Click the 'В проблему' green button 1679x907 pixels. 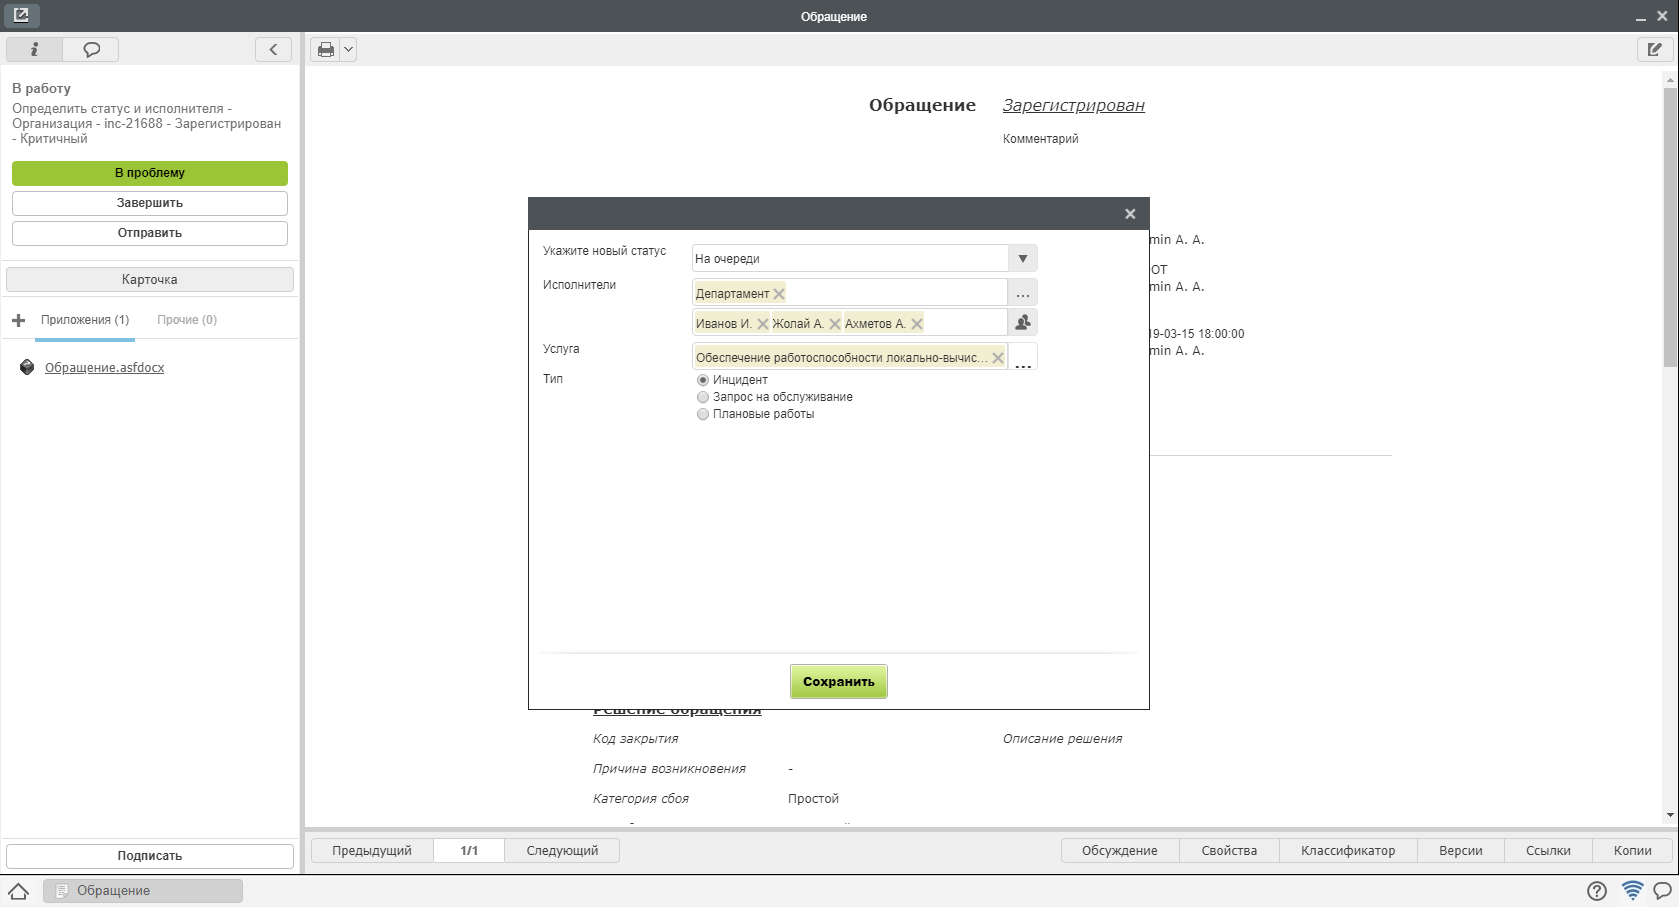150,173
